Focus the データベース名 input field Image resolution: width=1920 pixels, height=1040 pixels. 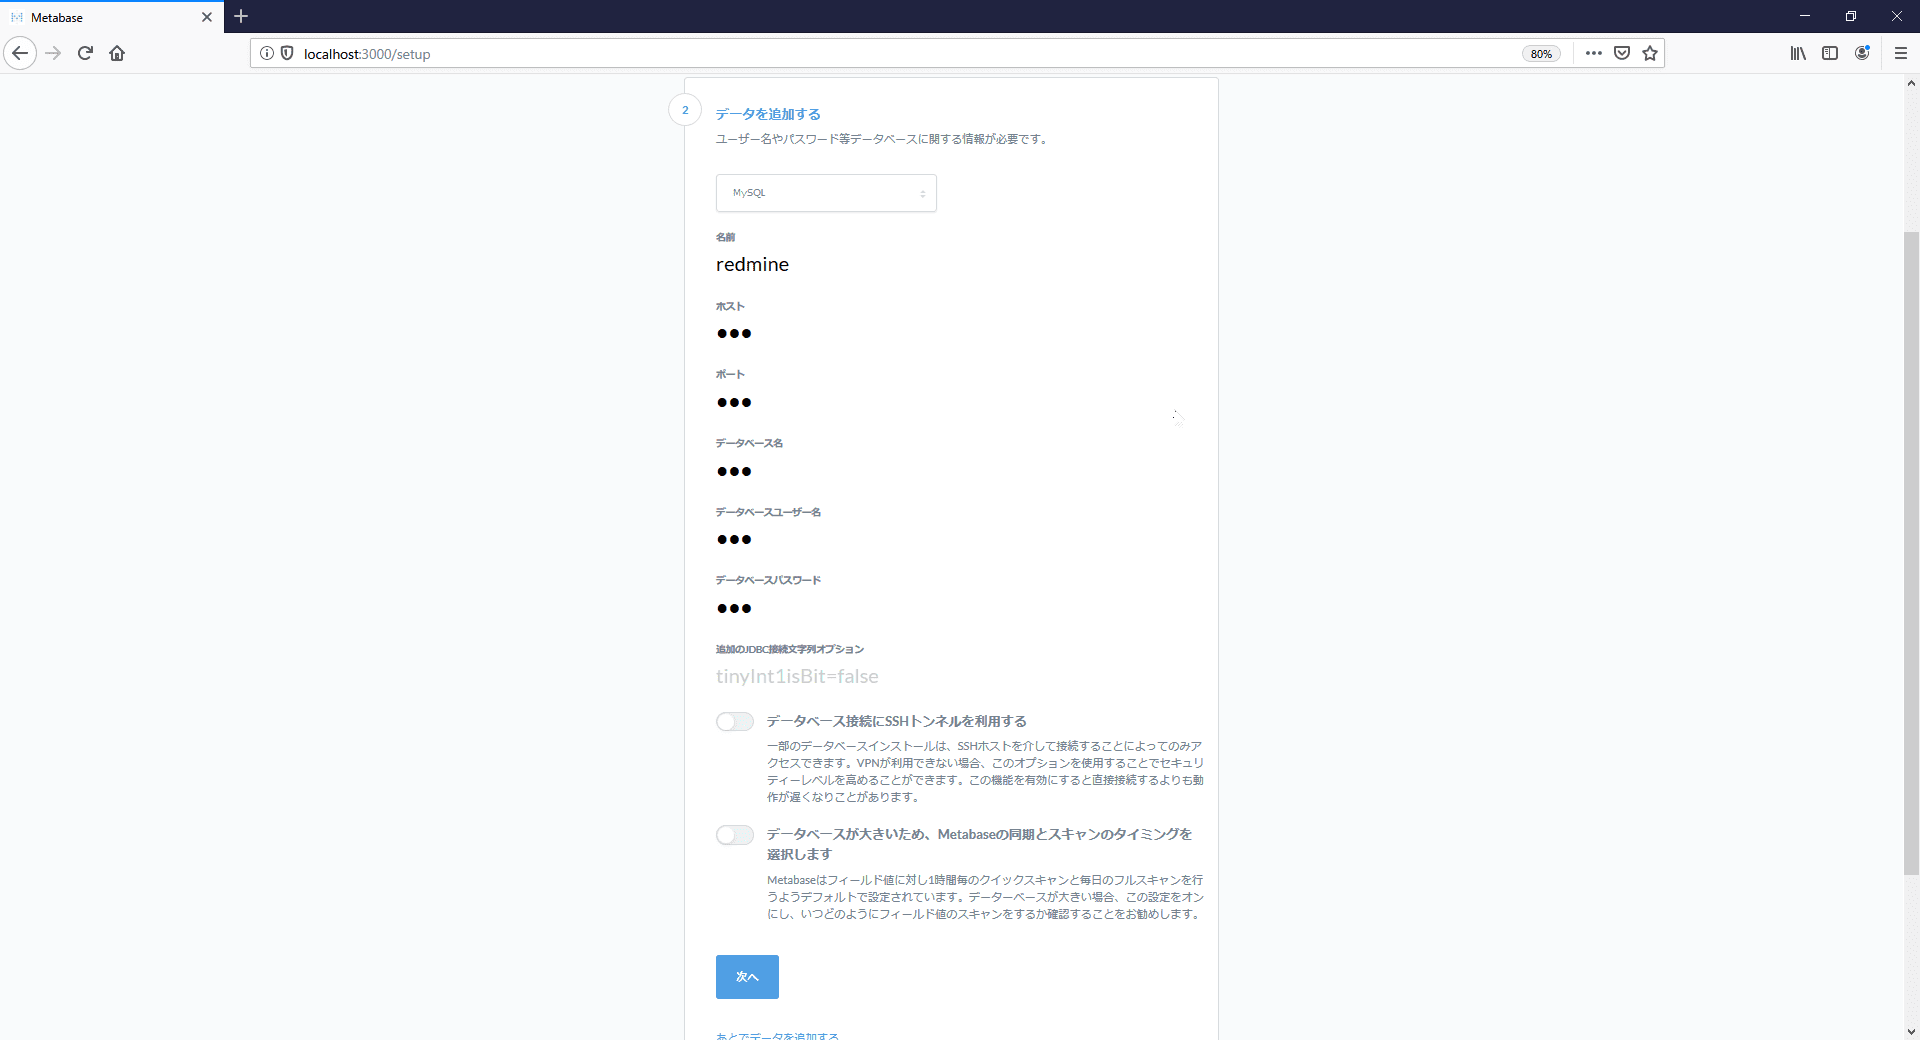click(950, 471)
